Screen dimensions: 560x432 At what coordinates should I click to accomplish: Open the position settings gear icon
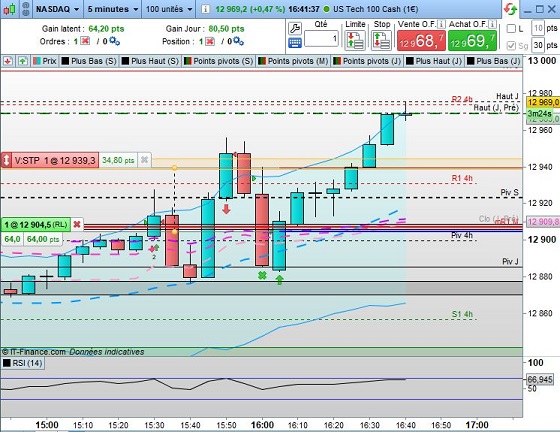point(238,41)
